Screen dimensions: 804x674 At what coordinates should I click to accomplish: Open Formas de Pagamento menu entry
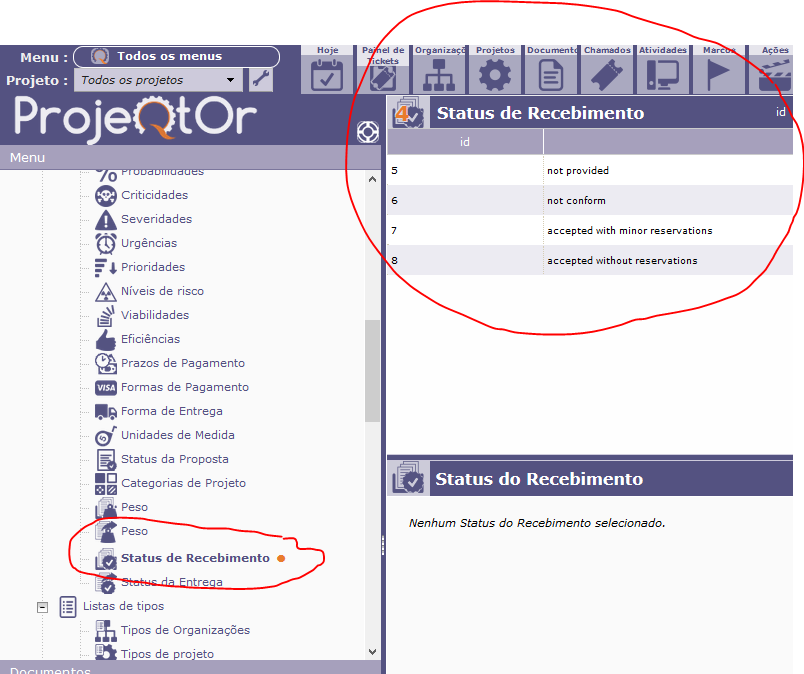(x=185, y=387)
